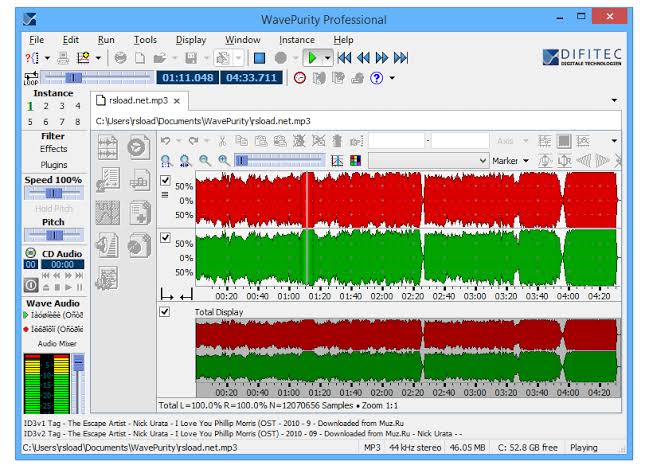Open the Tools menu
Image resolution: width=649 pixels, height=473 pixels.
(x=145, y=40)
